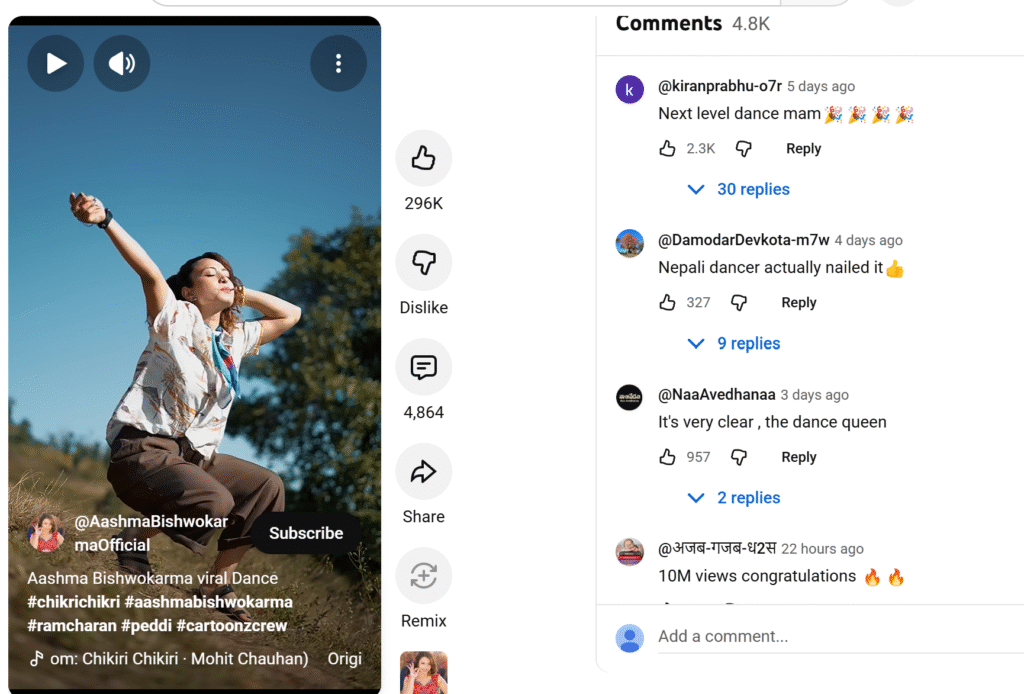Play the Shorts video
The height and width of the screenshot is (694, 1024).
[56, 63]
